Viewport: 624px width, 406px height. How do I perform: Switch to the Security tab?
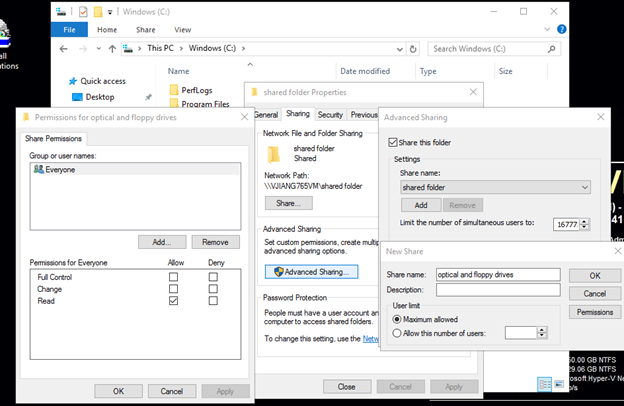point(330,115)
